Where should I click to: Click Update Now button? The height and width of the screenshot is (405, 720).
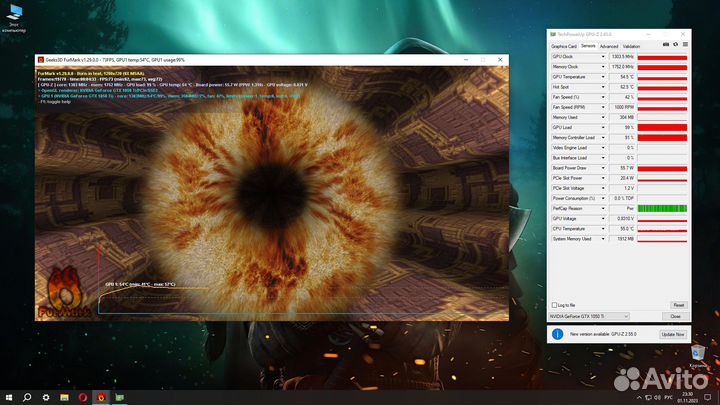(x=673, y=335)
